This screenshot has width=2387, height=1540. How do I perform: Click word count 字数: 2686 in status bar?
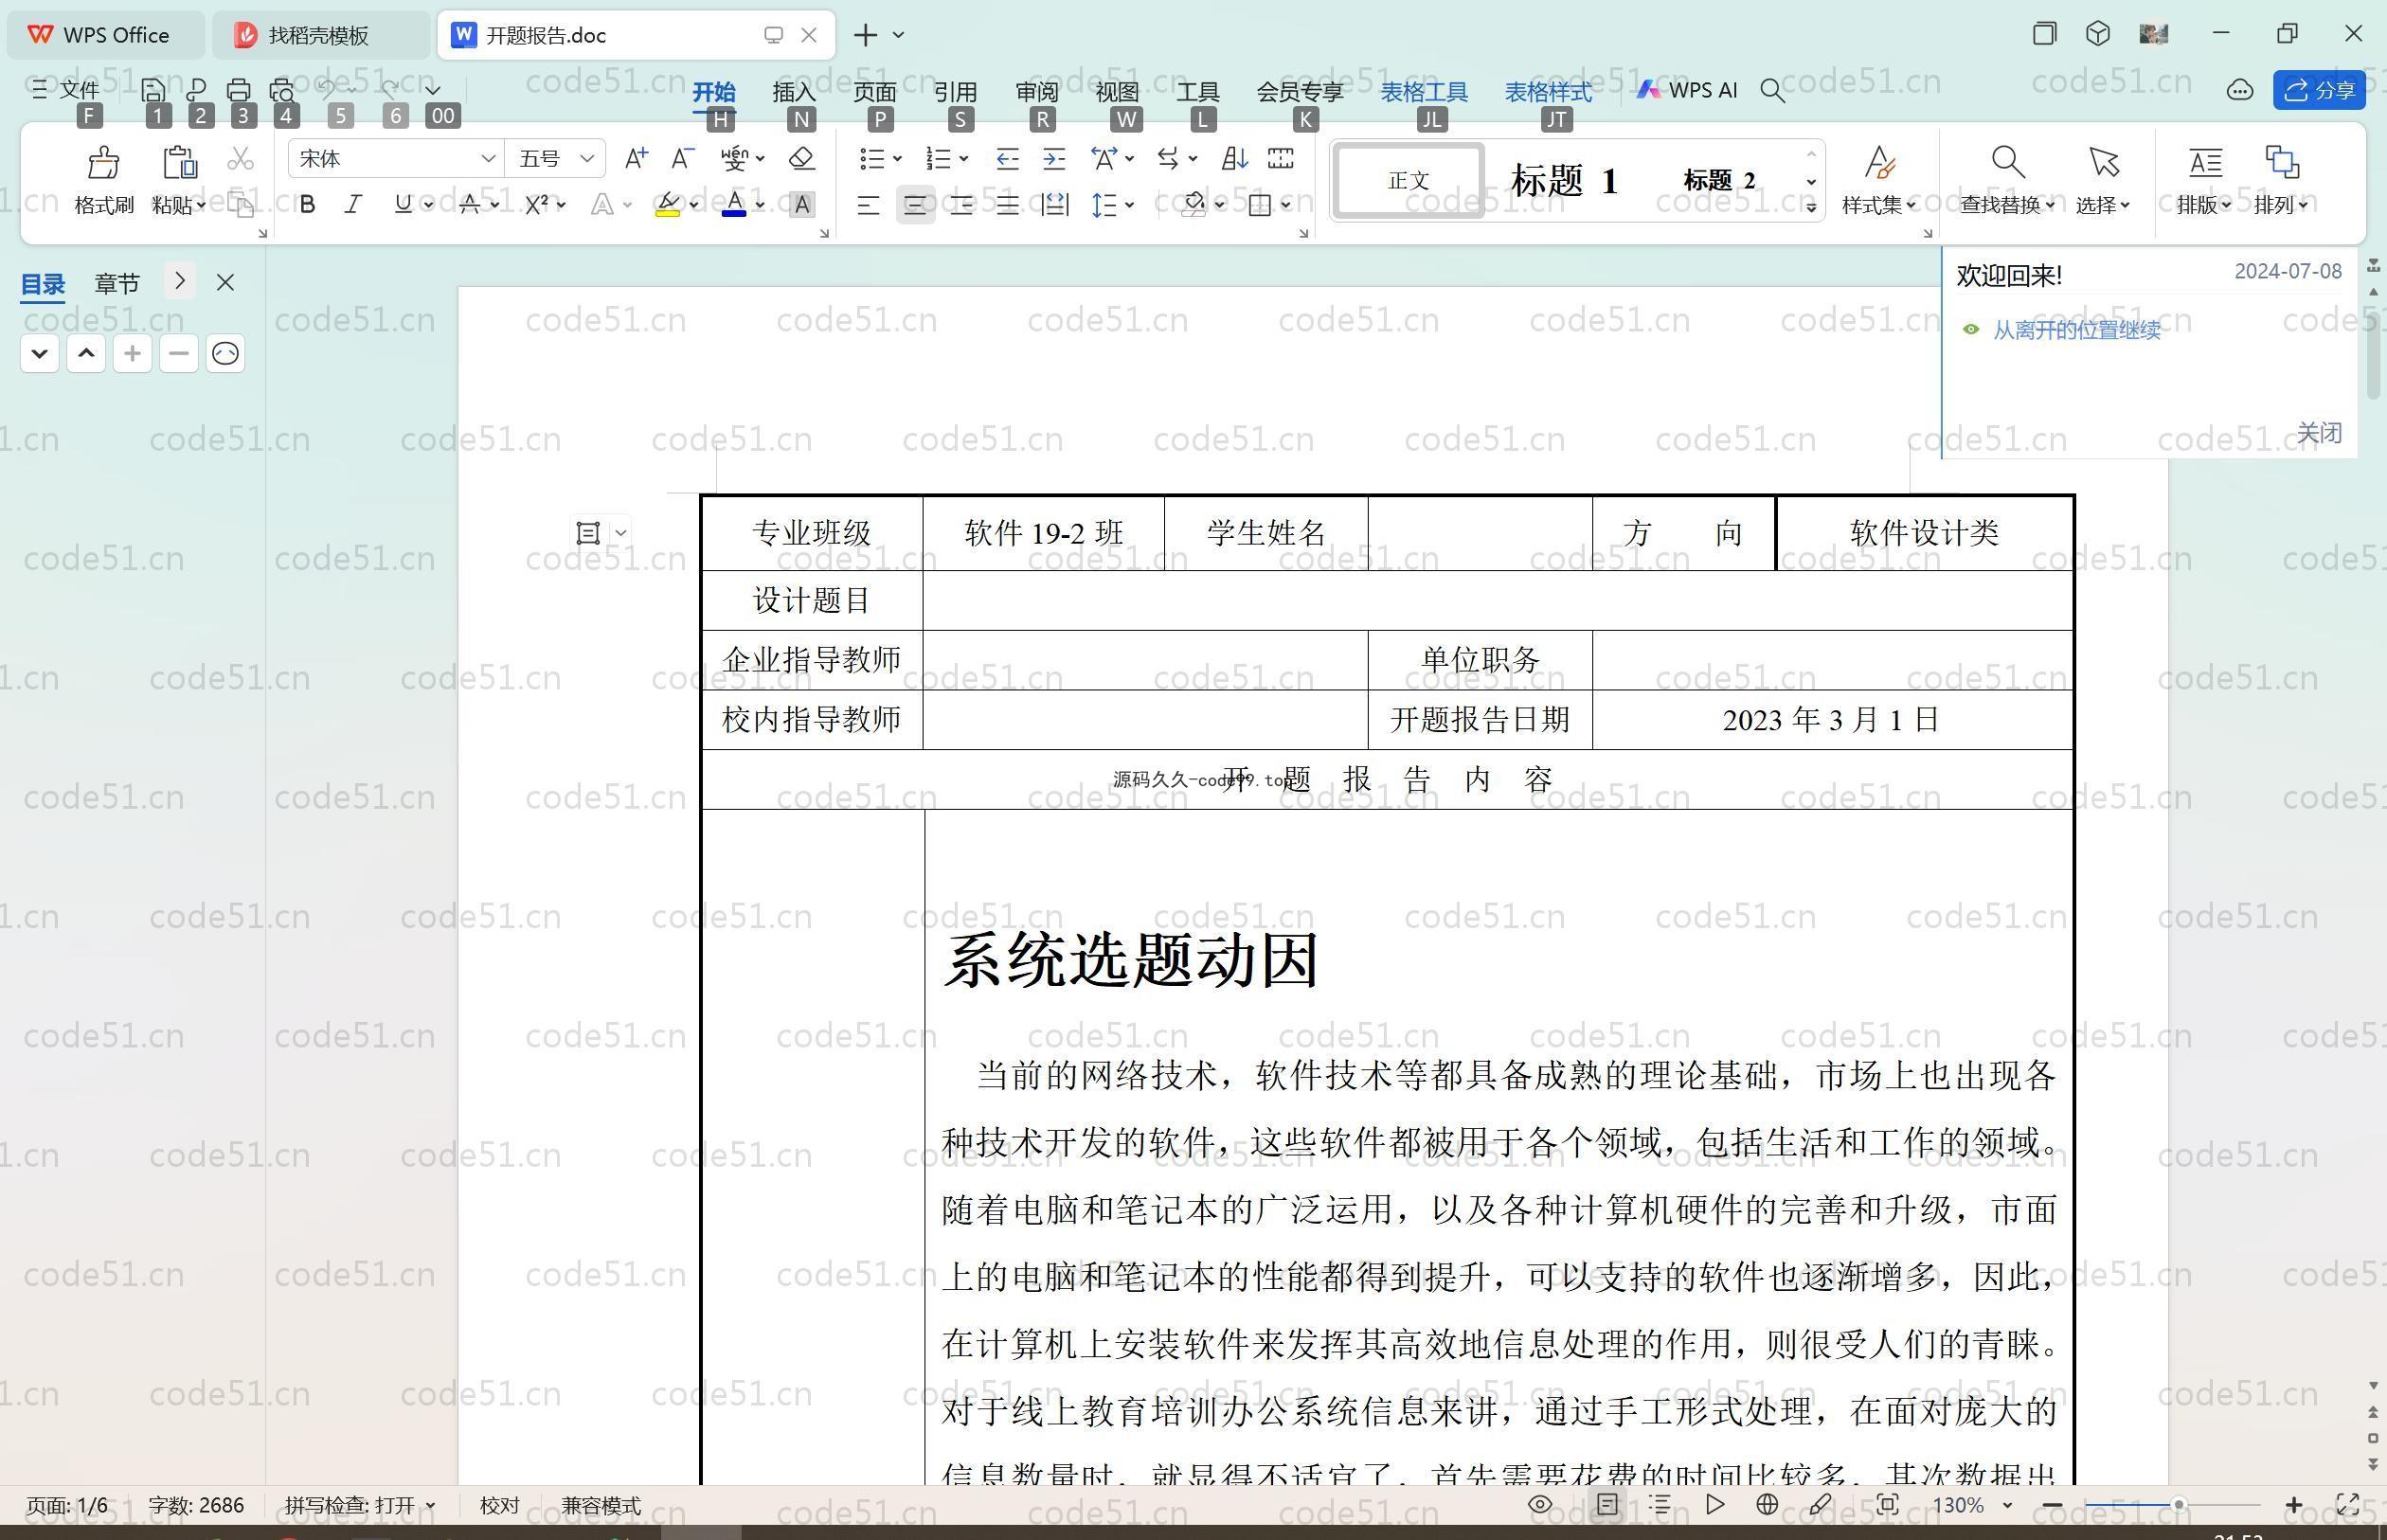click(x=196, y=1505)
